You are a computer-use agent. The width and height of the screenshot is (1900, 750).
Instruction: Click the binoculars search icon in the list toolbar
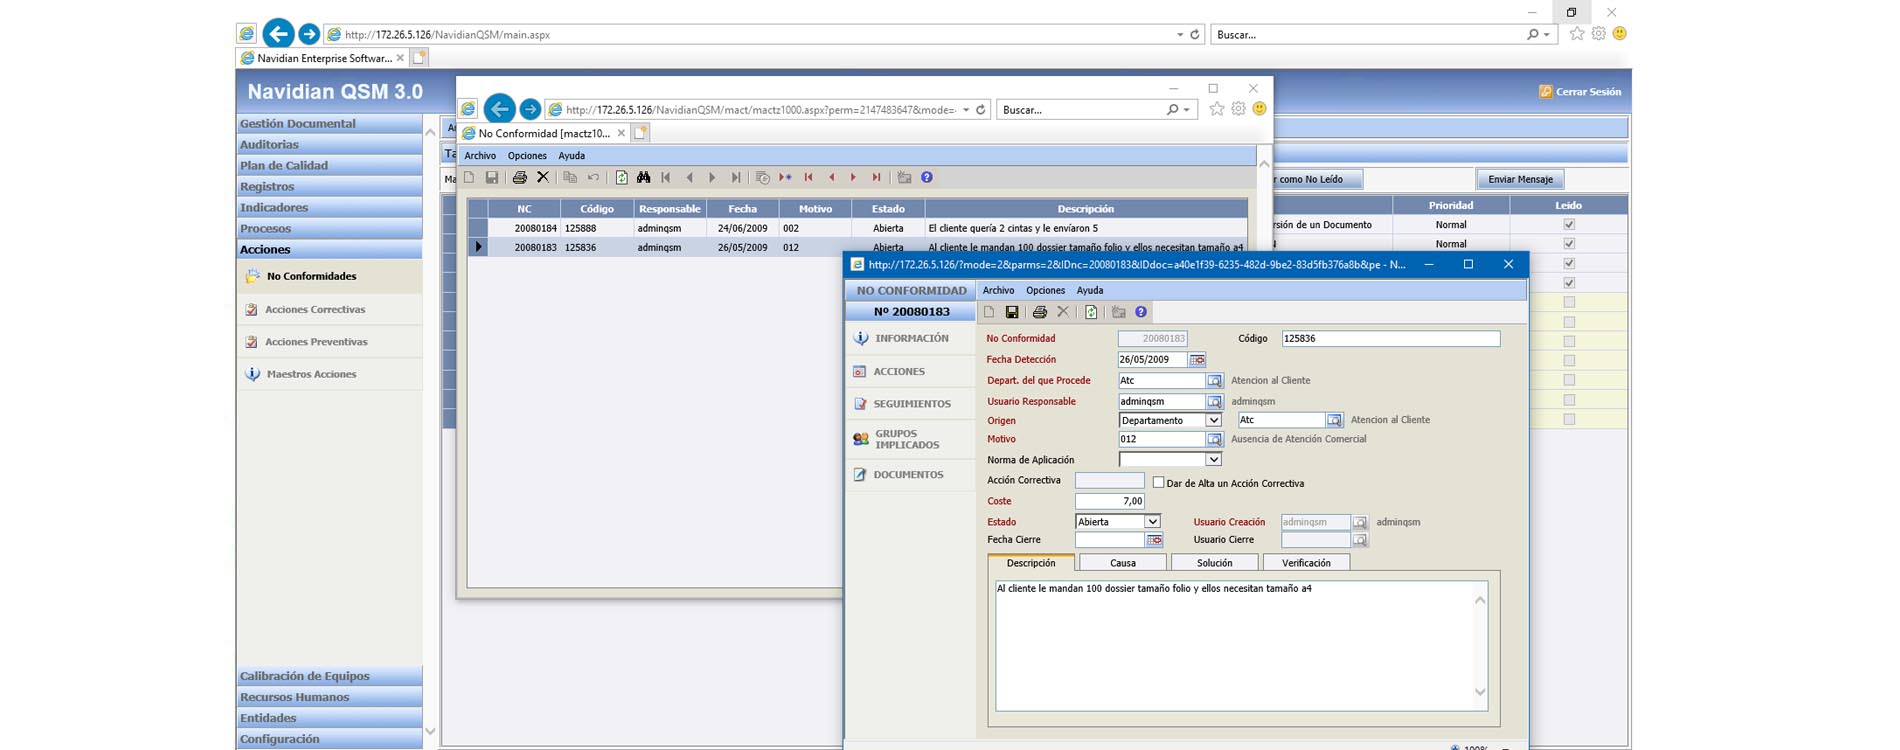[643, 178]
